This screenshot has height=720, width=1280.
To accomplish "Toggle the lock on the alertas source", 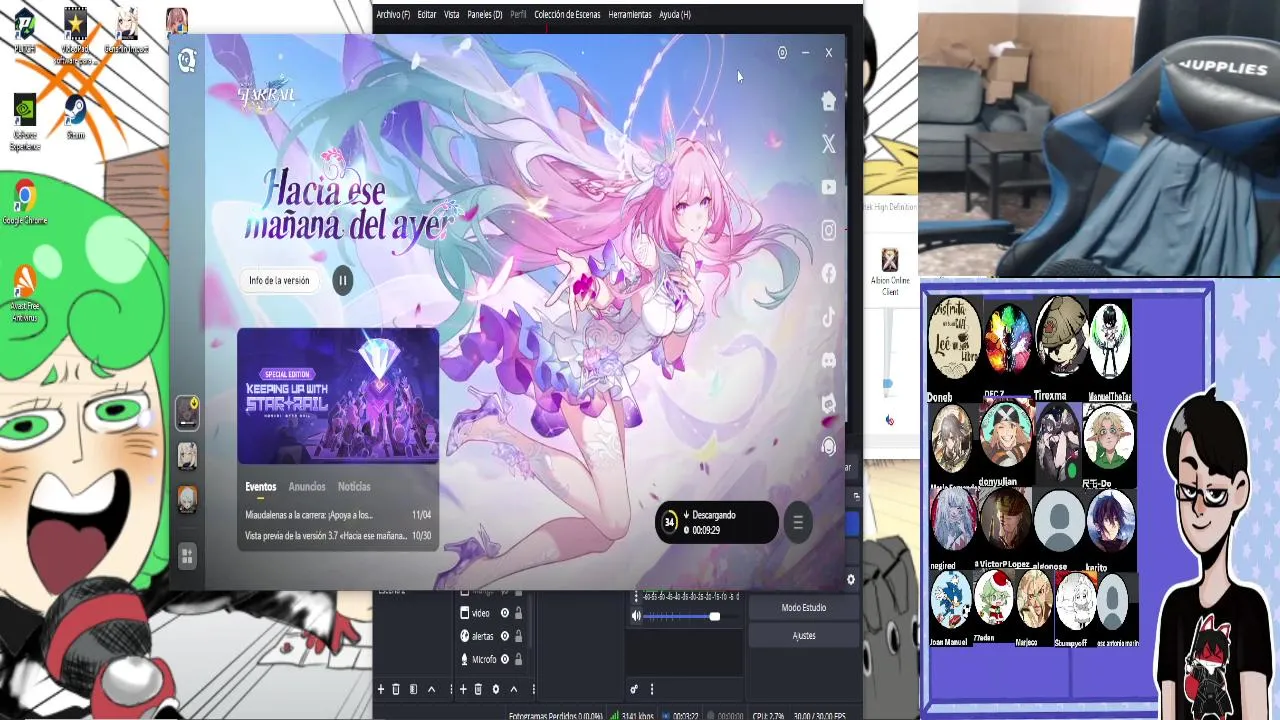I will coord(519,637).
